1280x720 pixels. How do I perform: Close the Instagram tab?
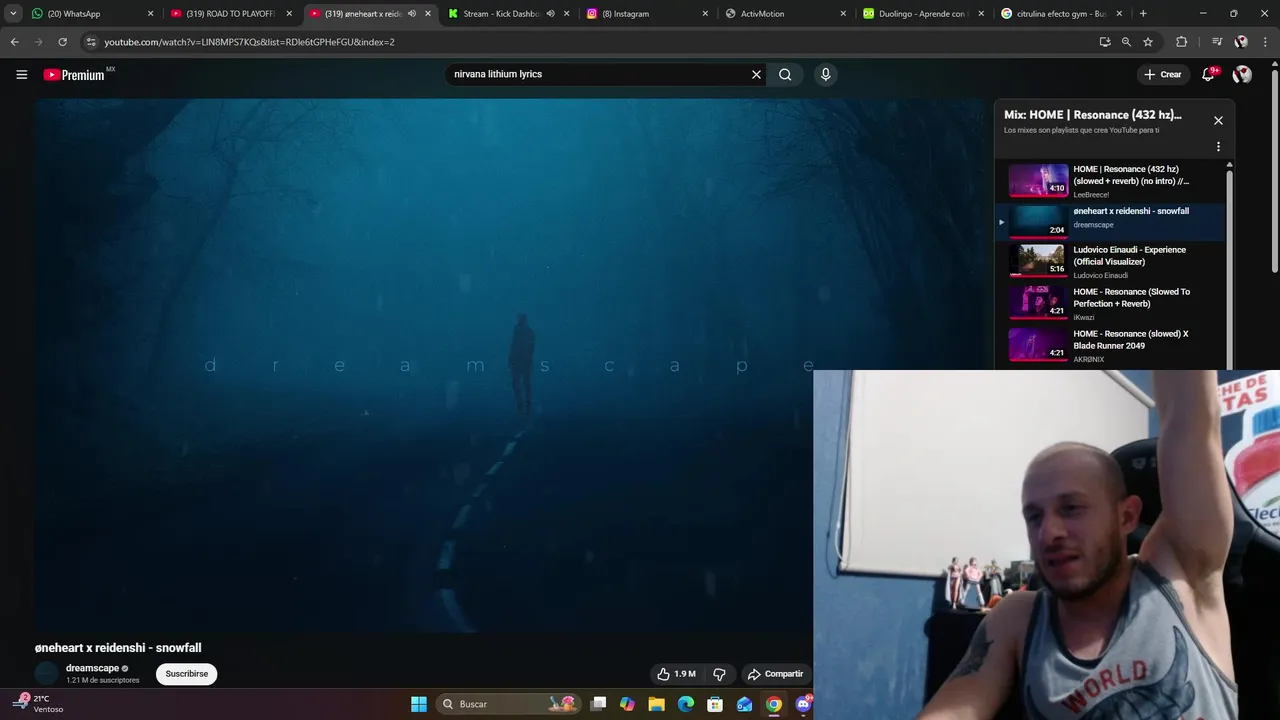point(705,14)
